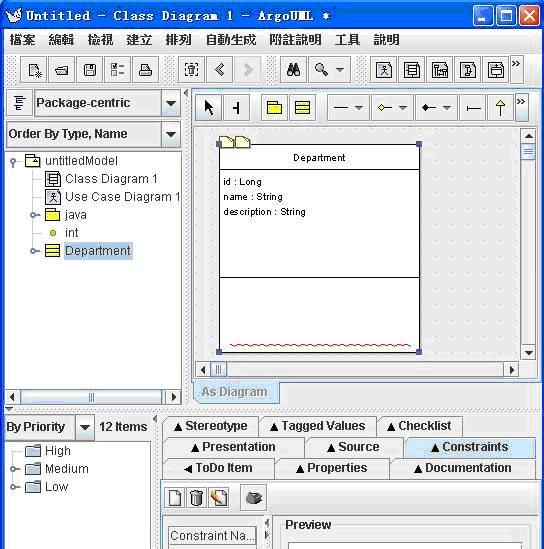Switch to the Presentation tab
The height and width of the screenshot is (549, 544).
coord(234,447)
